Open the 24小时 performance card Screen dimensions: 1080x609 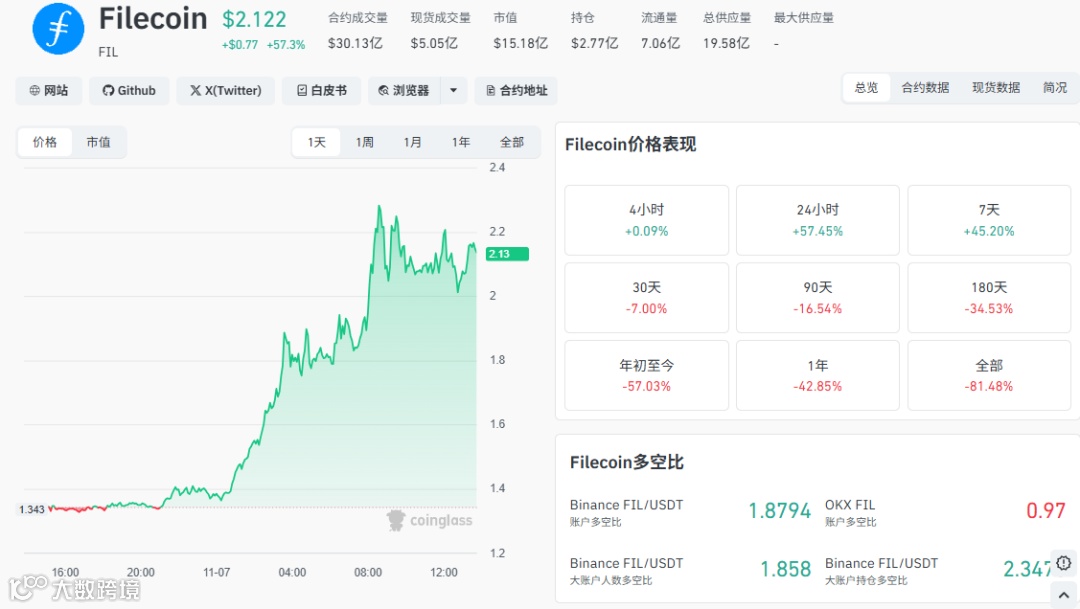click(x=818, y=220)
